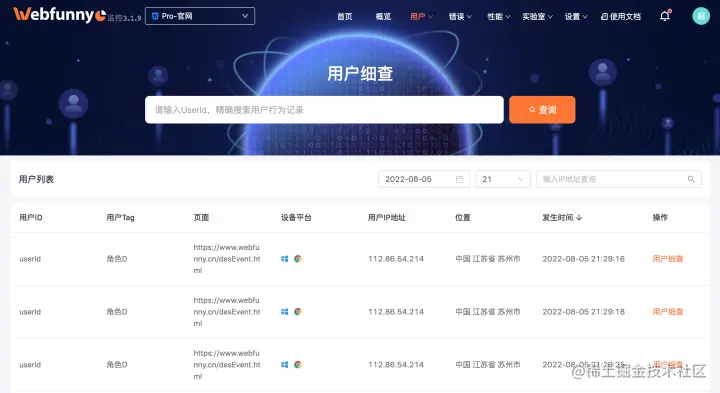
Task: Click Chrome icon in third table row
Action: click(298, 365)
